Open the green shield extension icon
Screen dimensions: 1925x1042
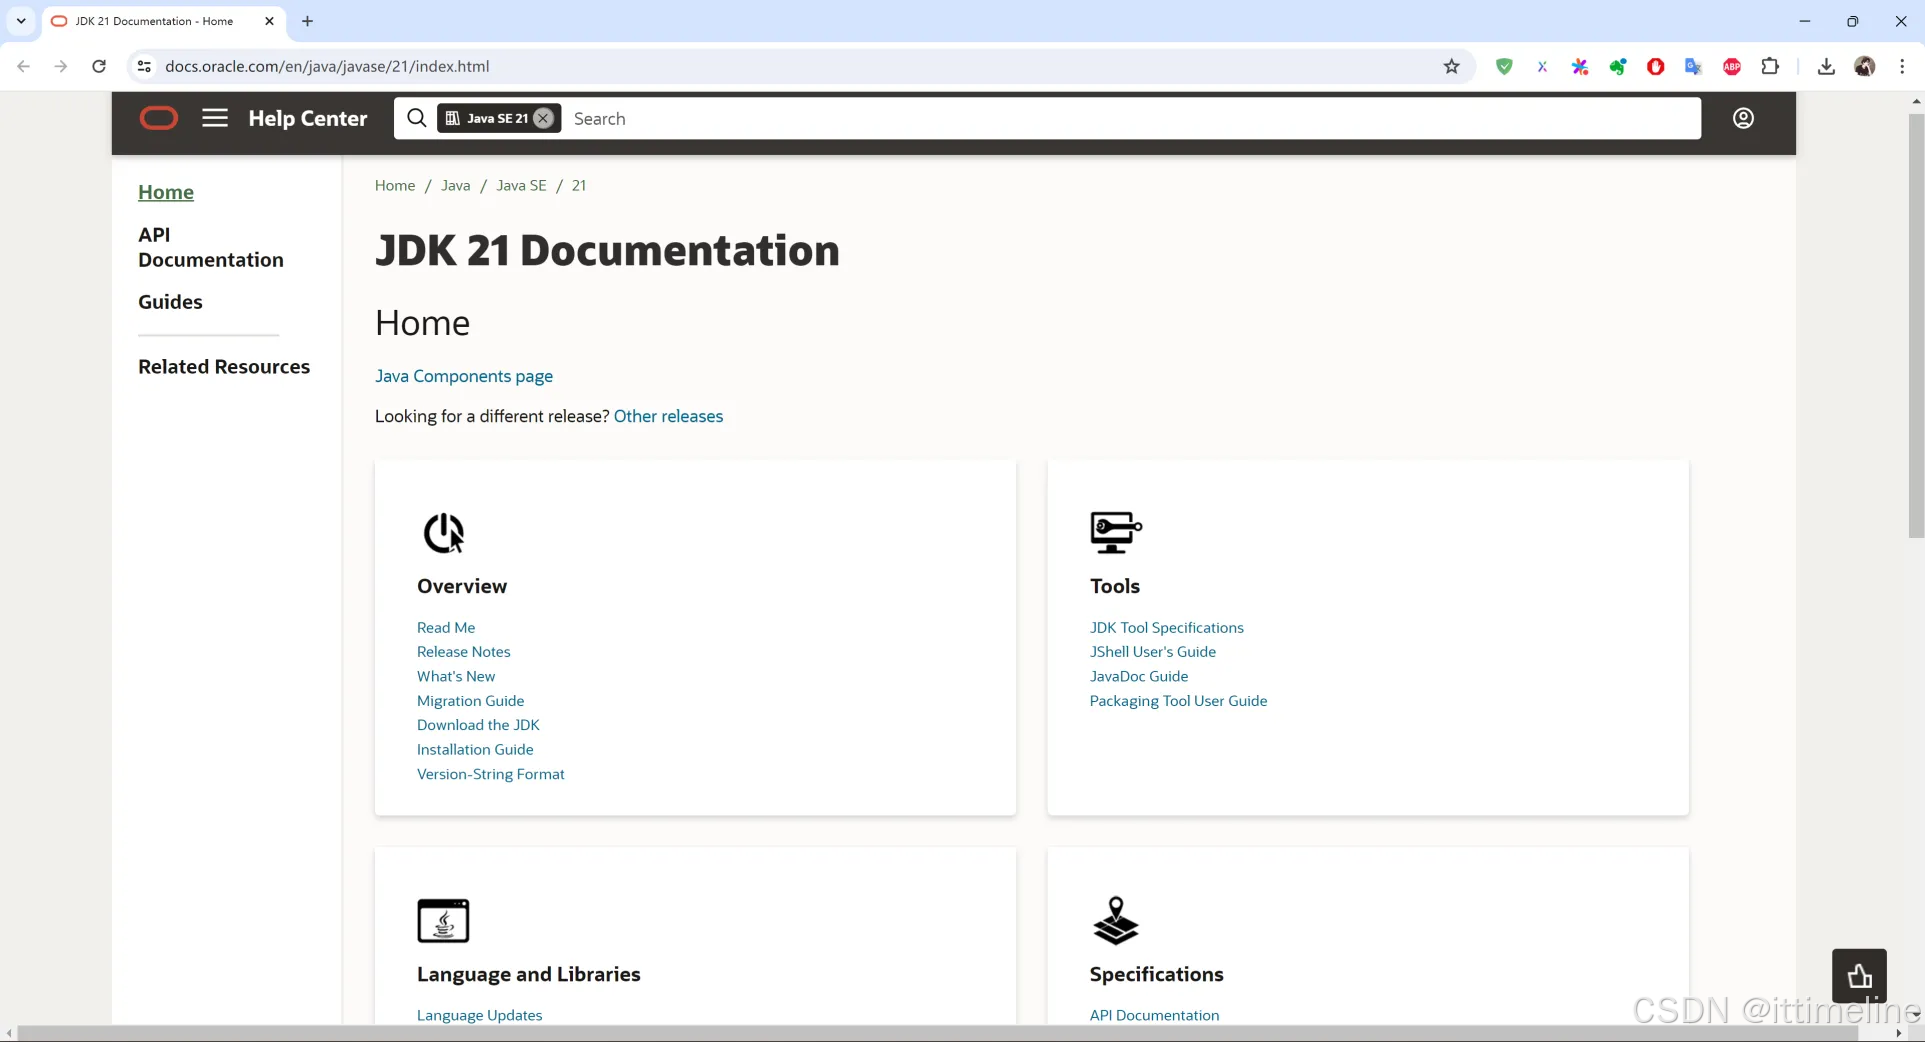[x=1504, y=66]
